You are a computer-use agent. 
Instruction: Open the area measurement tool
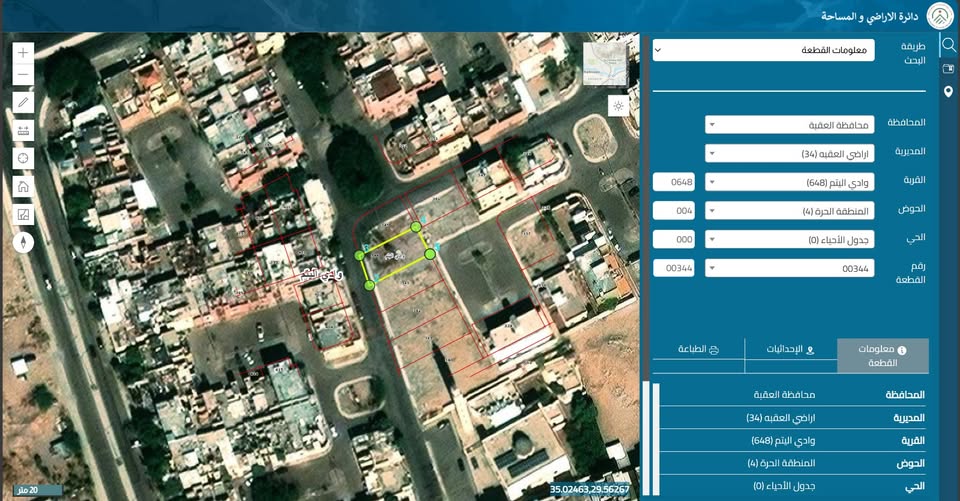pos(23,214)
